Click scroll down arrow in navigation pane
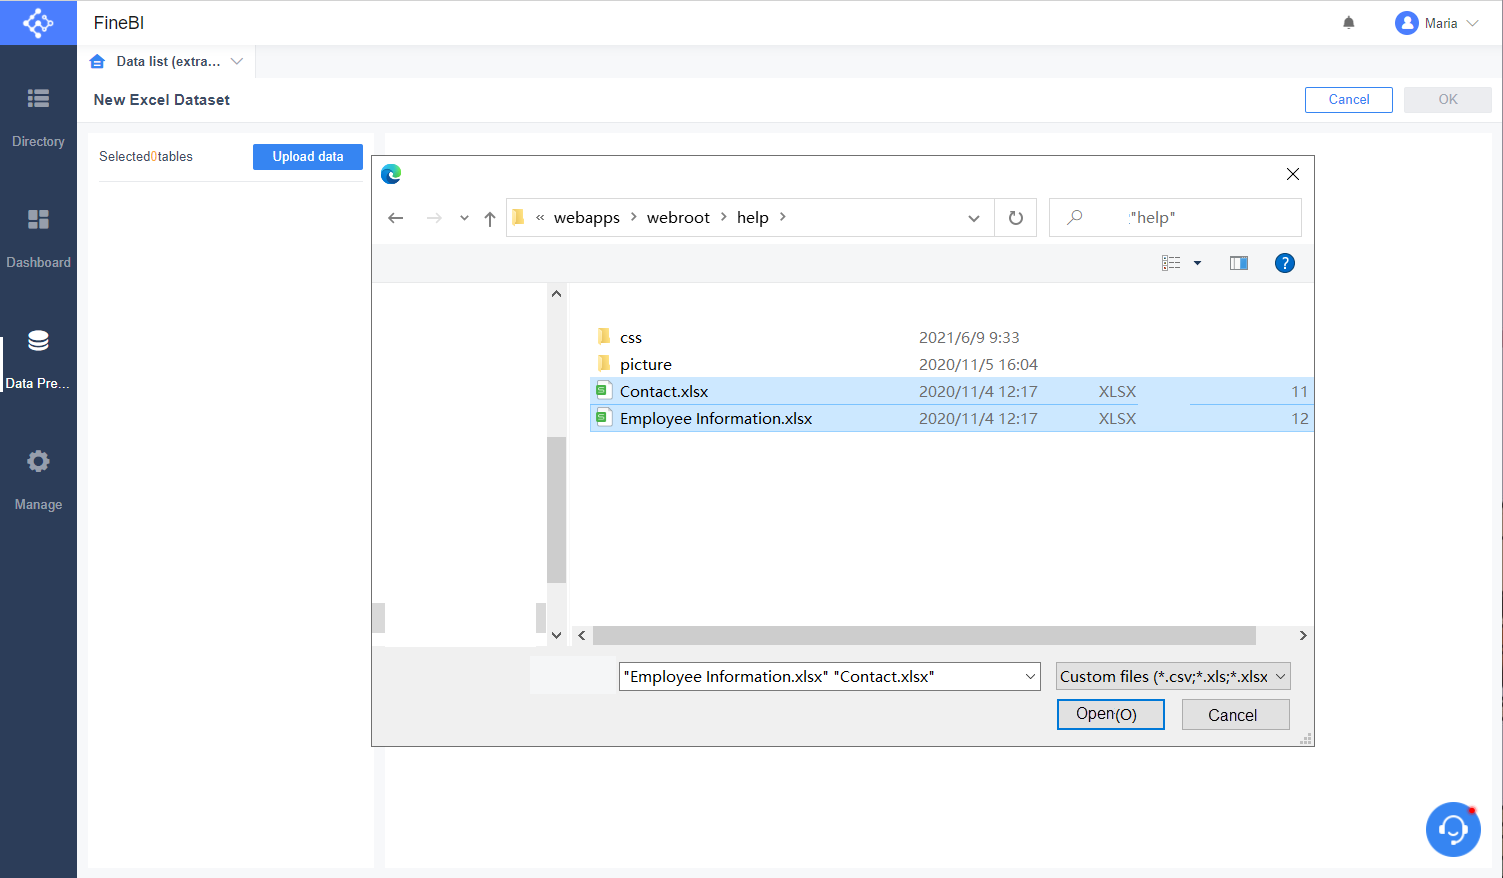Viewport: 1503px width, 878px height. [556, 635]
